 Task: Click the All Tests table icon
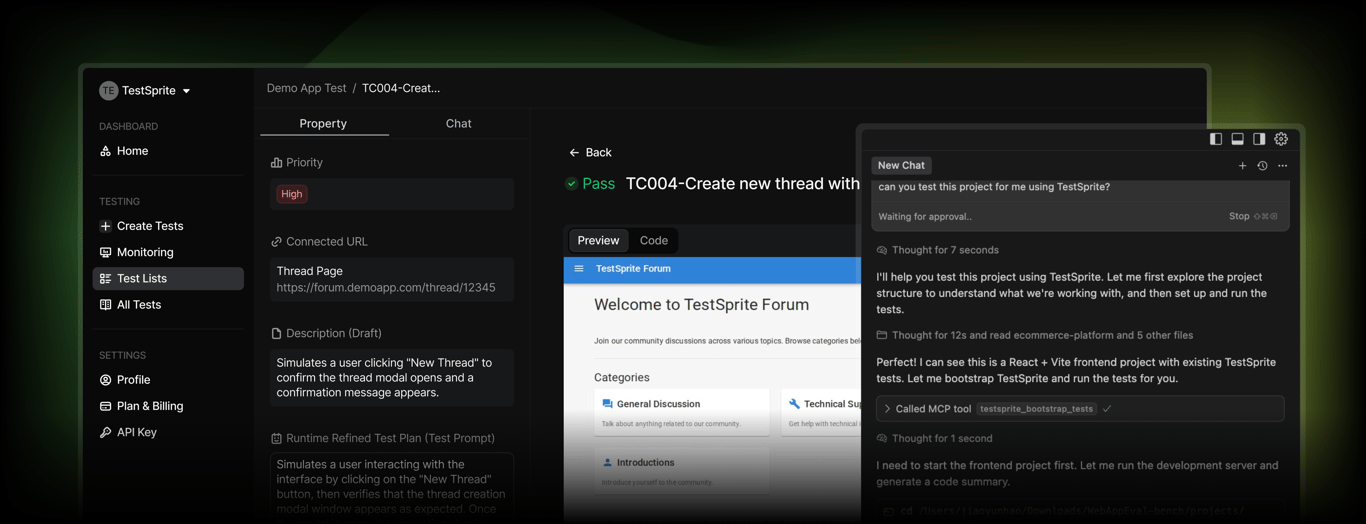tap(105, 304)
